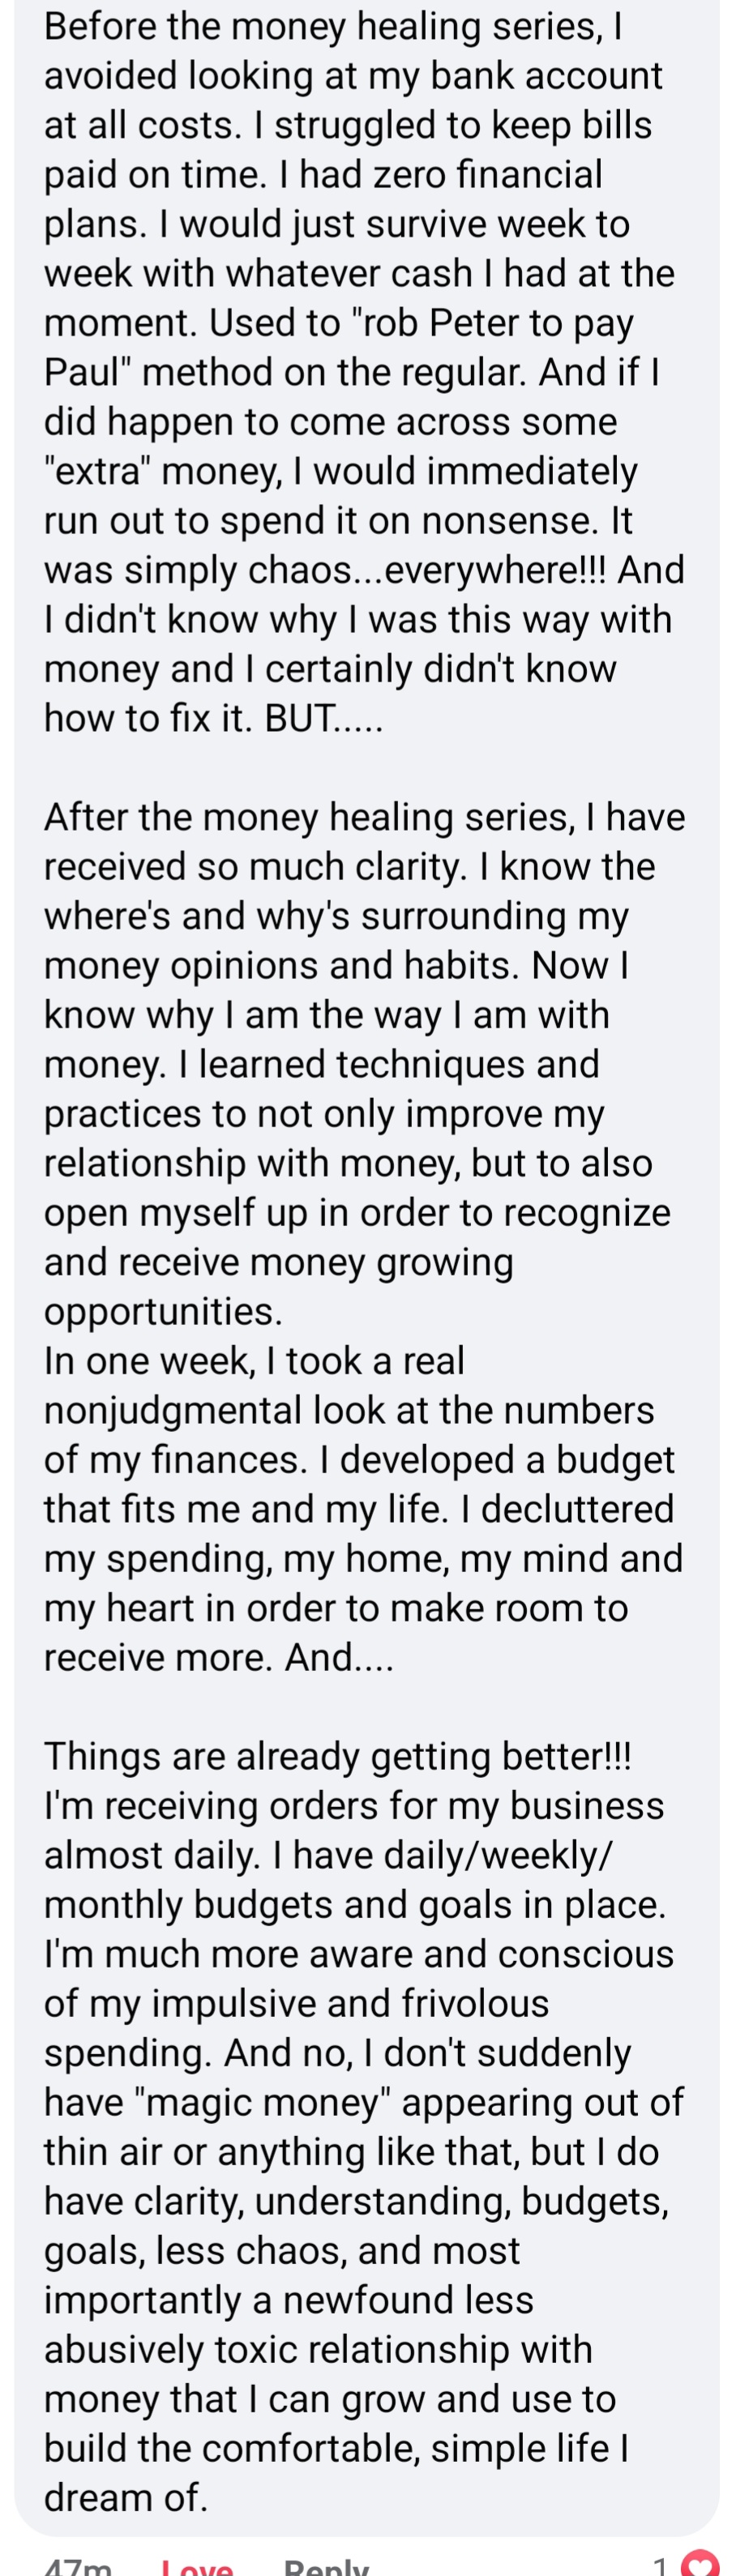Viewport: 749px width, 2576px height.
Task: Click 'I'm receiving orders for my business' sentence
Action: 354,1805
